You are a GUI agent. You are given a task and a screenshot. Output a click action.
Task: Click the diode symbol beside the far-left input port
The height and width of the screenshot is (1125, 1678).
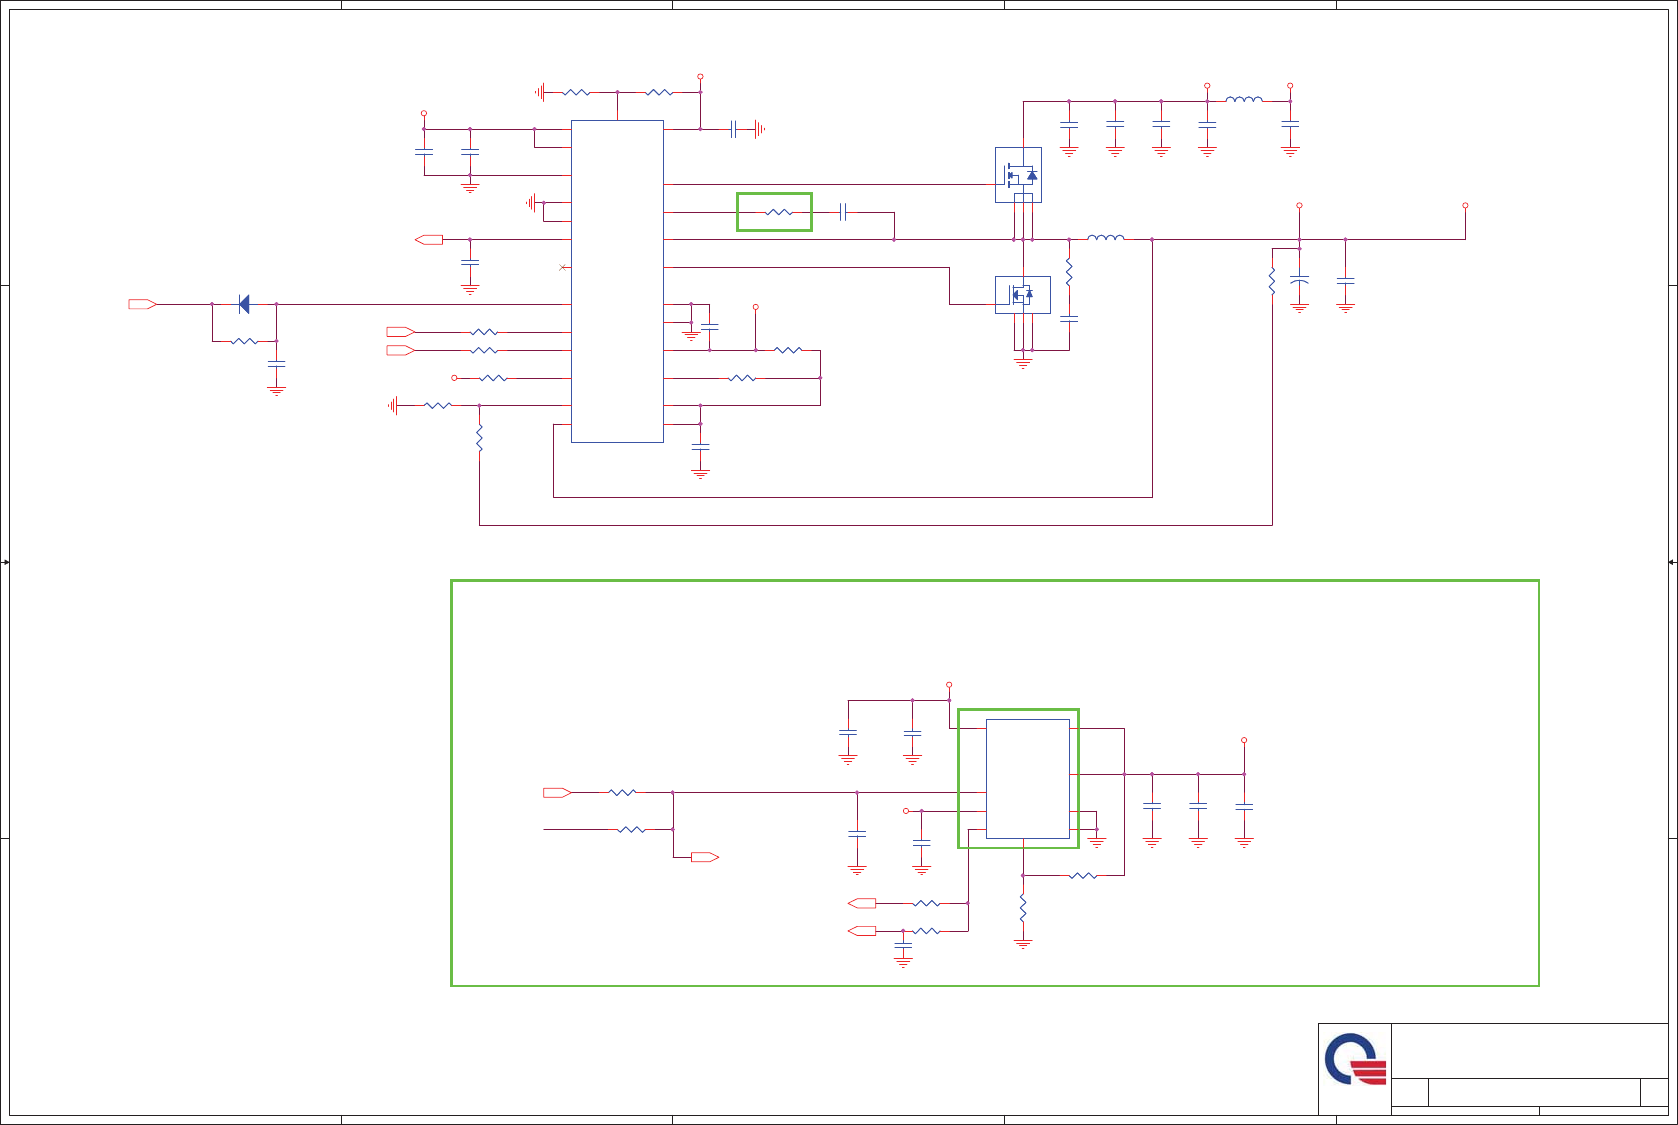(x=244, y=304)
